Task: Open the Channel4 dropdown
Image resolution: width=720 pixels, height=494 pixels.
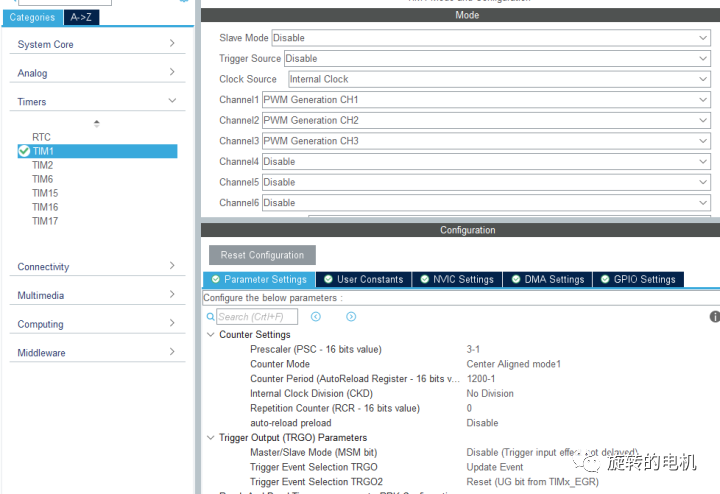Action: (x=486, y=162)
